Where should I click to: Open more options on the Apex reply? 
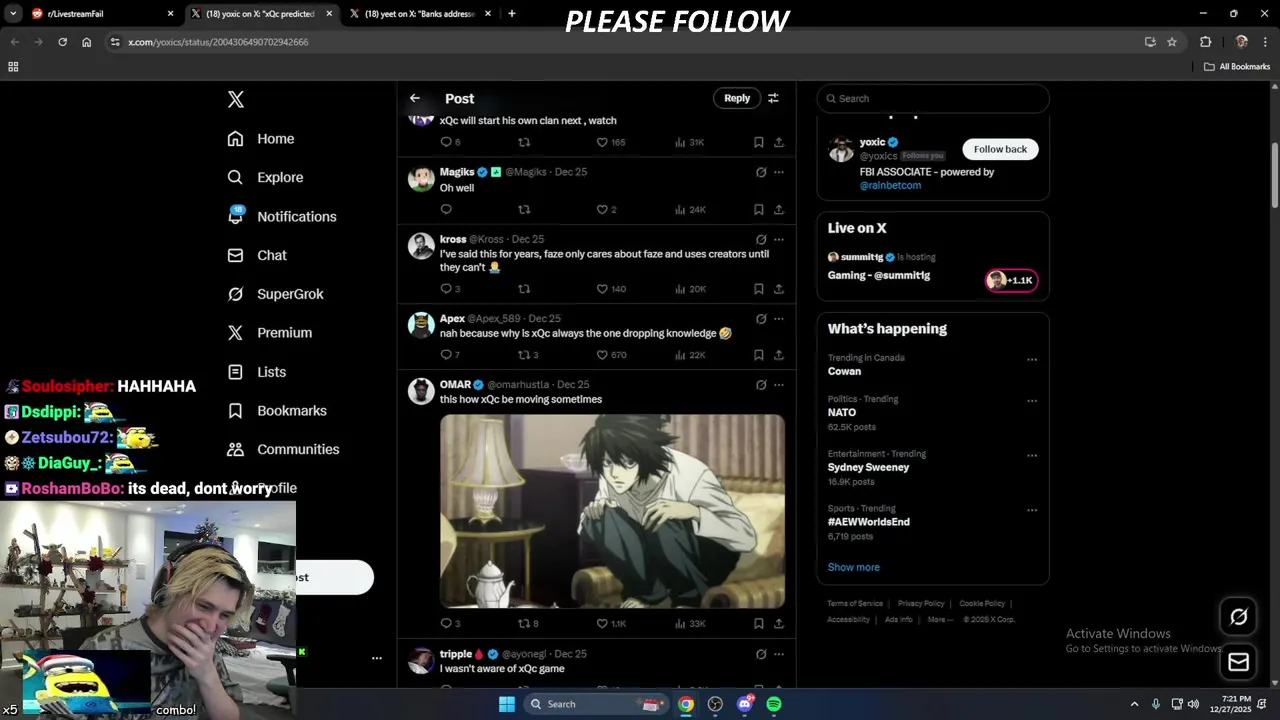pos(779,319)
